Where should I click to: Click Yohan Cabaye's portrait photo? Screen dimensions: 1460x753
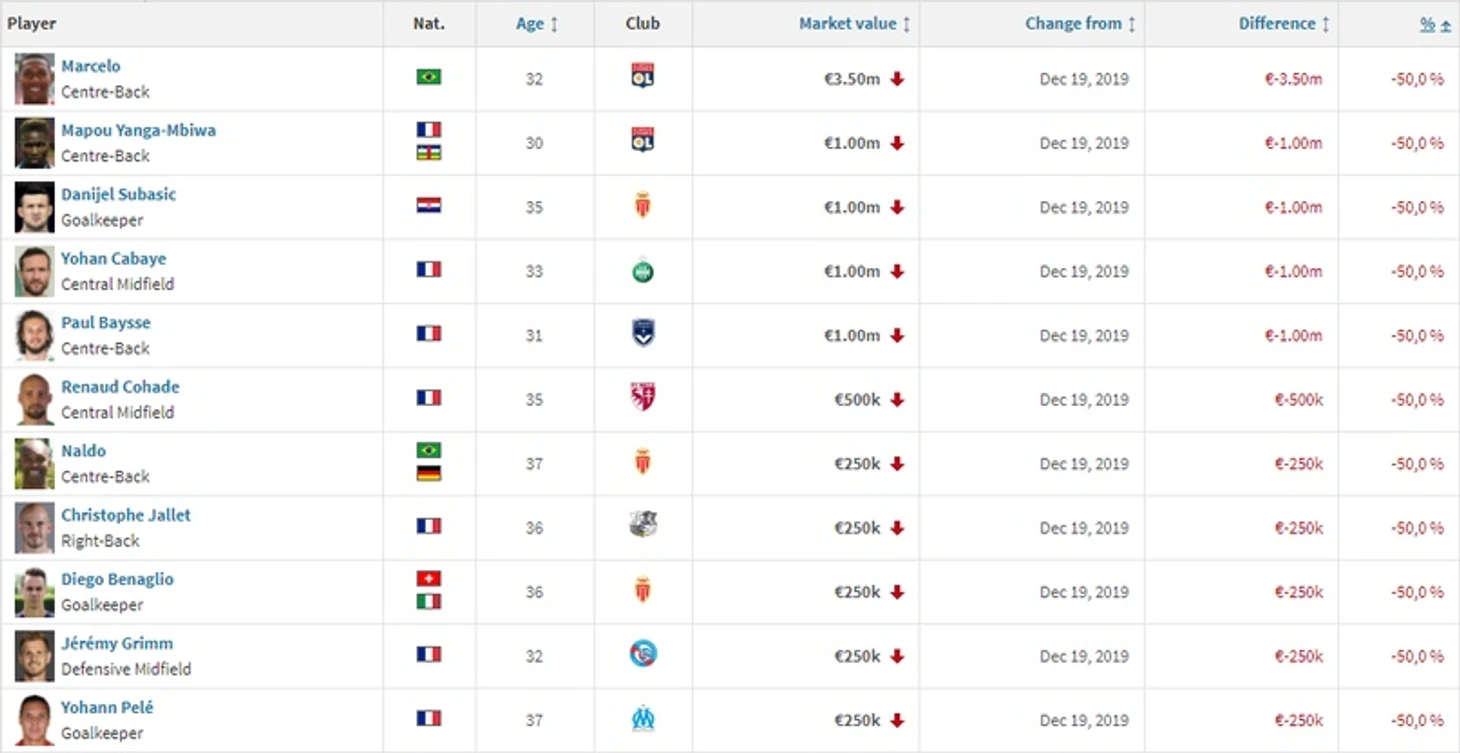(x=35, y=271)
